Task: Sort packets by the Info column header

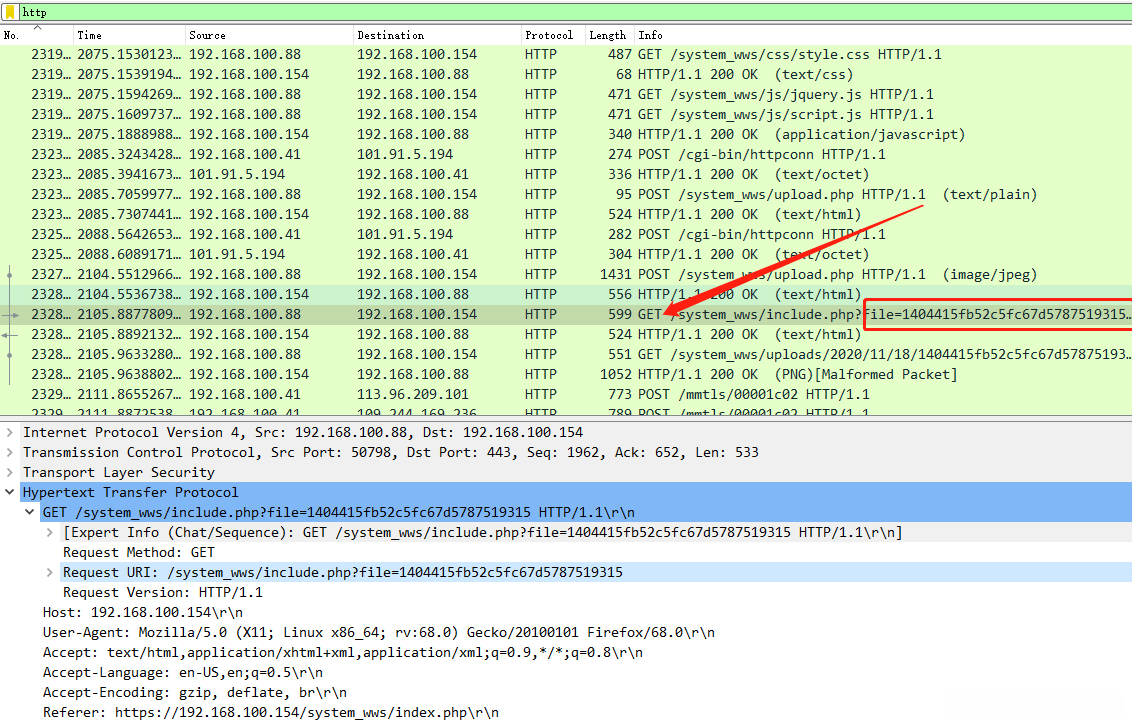Action: [x=883, y=35]
